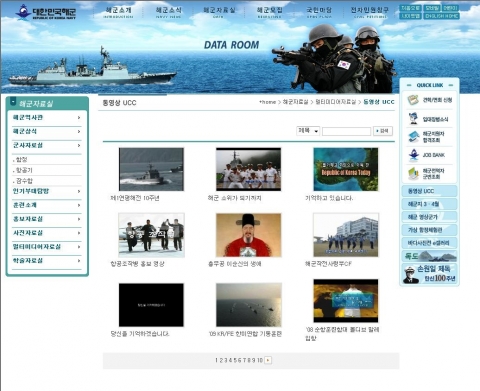Click the books icon above JOB BANK

(x=414, y=137)
